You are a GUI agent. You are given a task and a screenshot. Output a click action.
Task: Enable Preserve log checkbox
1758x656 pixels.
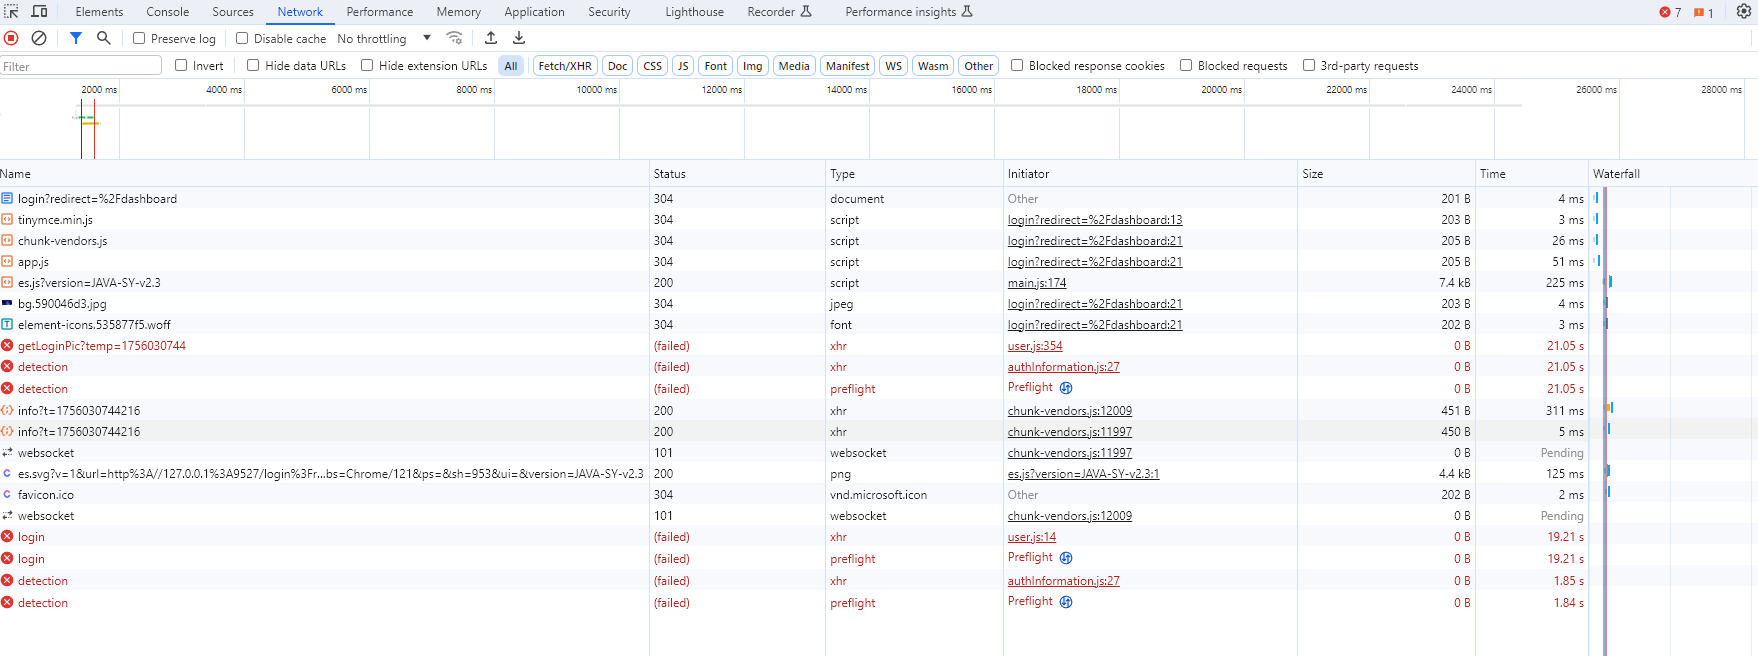point(139,38)
